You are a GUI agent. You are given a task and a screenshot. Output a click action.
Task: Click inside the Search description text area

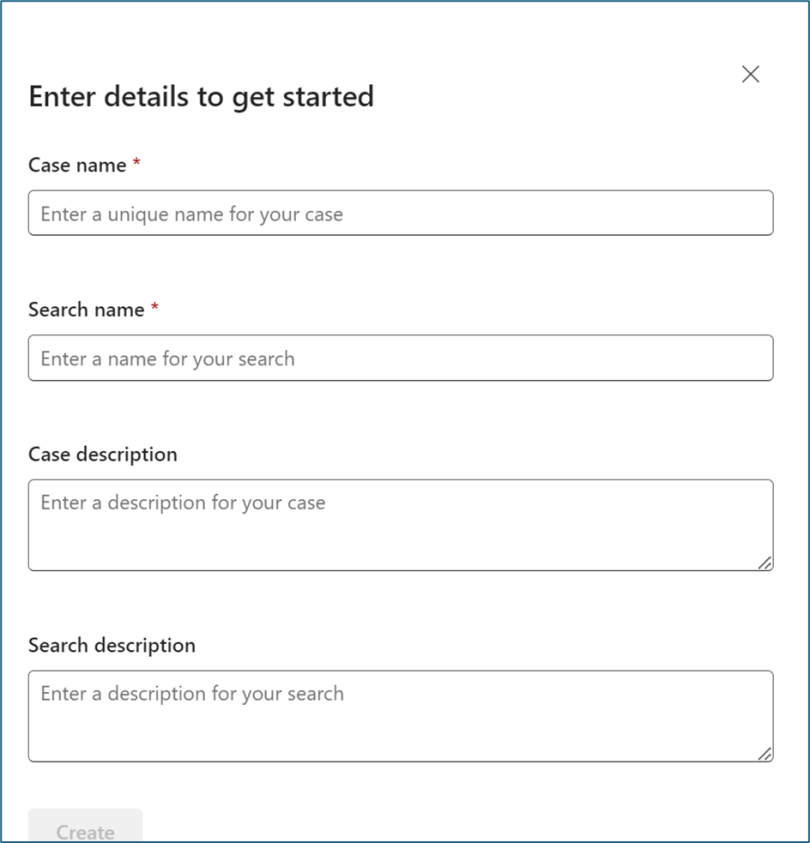[400, 714]
